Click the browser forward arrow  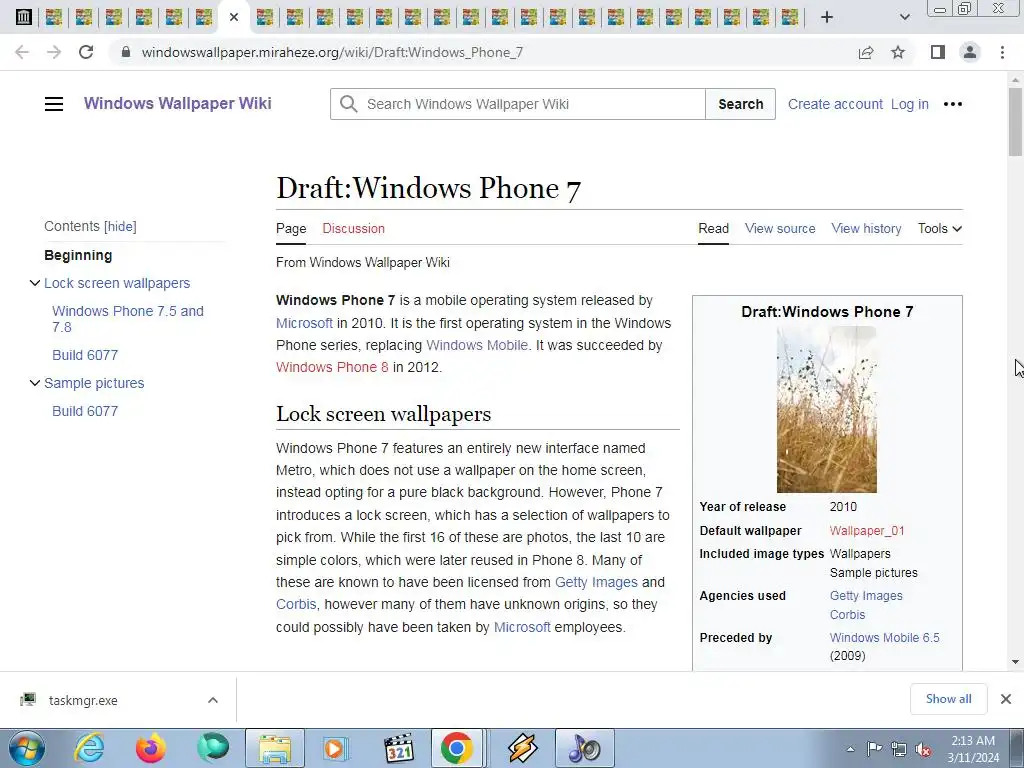click(x=54, y=52)
